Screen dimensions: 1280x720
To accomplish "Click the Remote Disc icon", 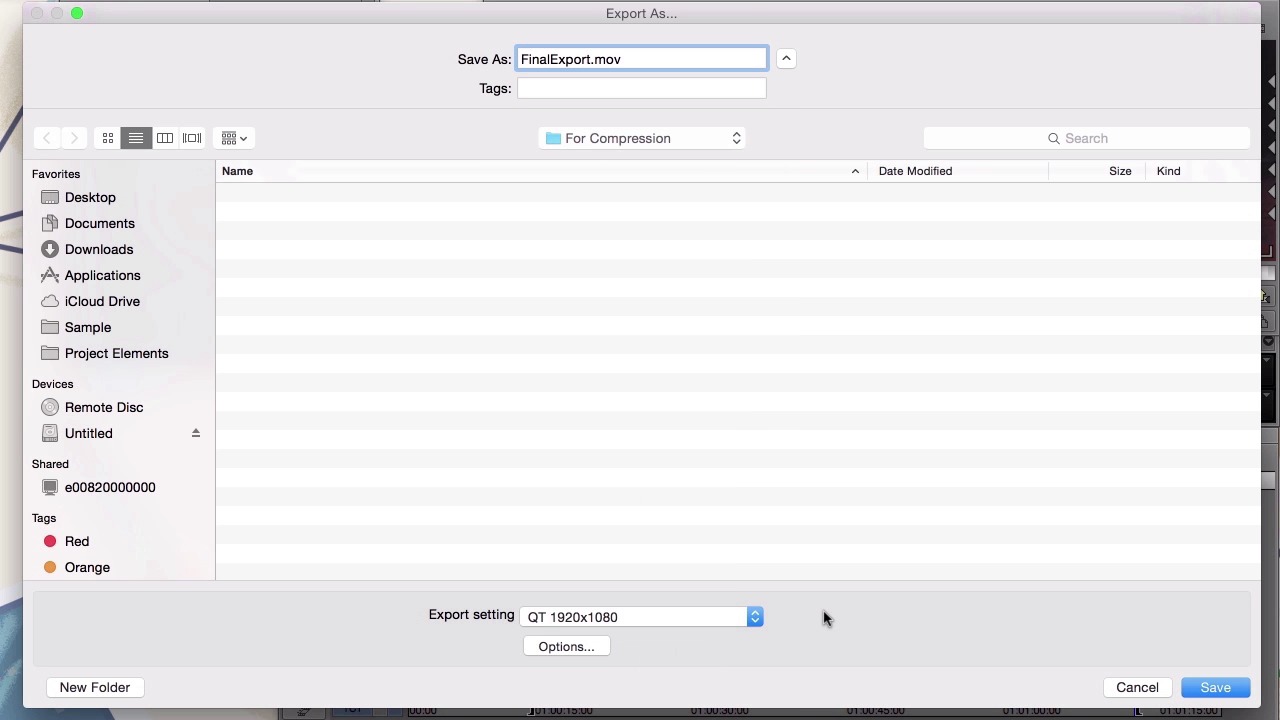I will [50, 407].
